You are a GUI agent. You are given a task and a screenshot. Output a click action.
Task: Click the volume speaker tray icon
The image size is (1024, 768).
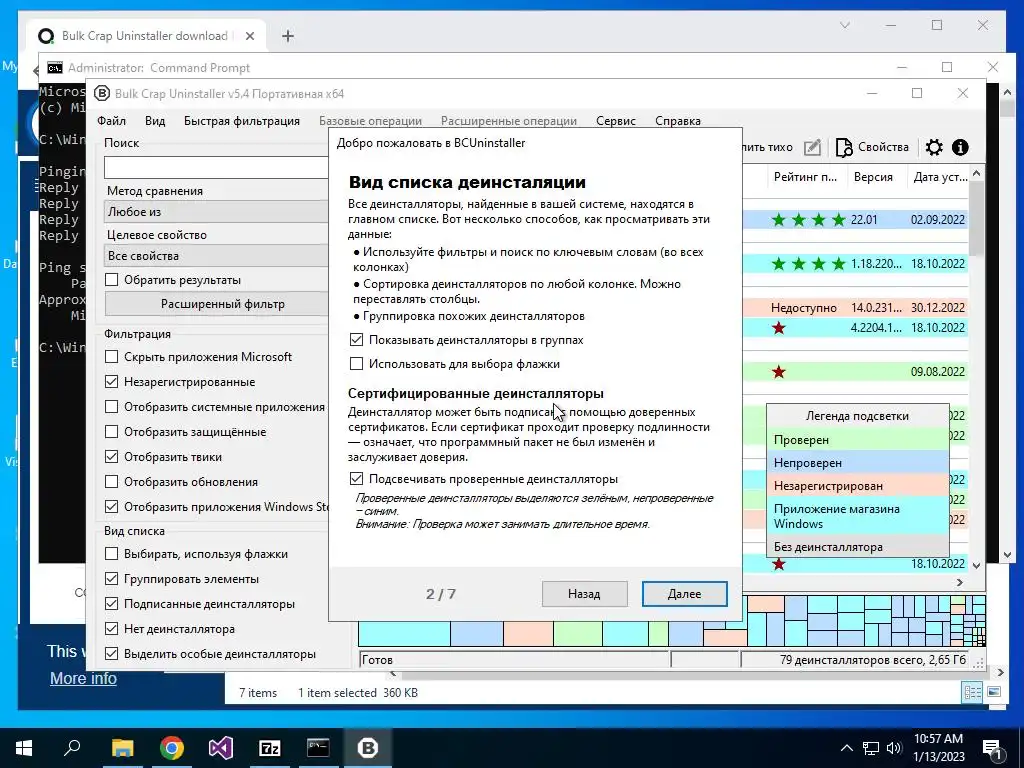[x=894, y=748]
